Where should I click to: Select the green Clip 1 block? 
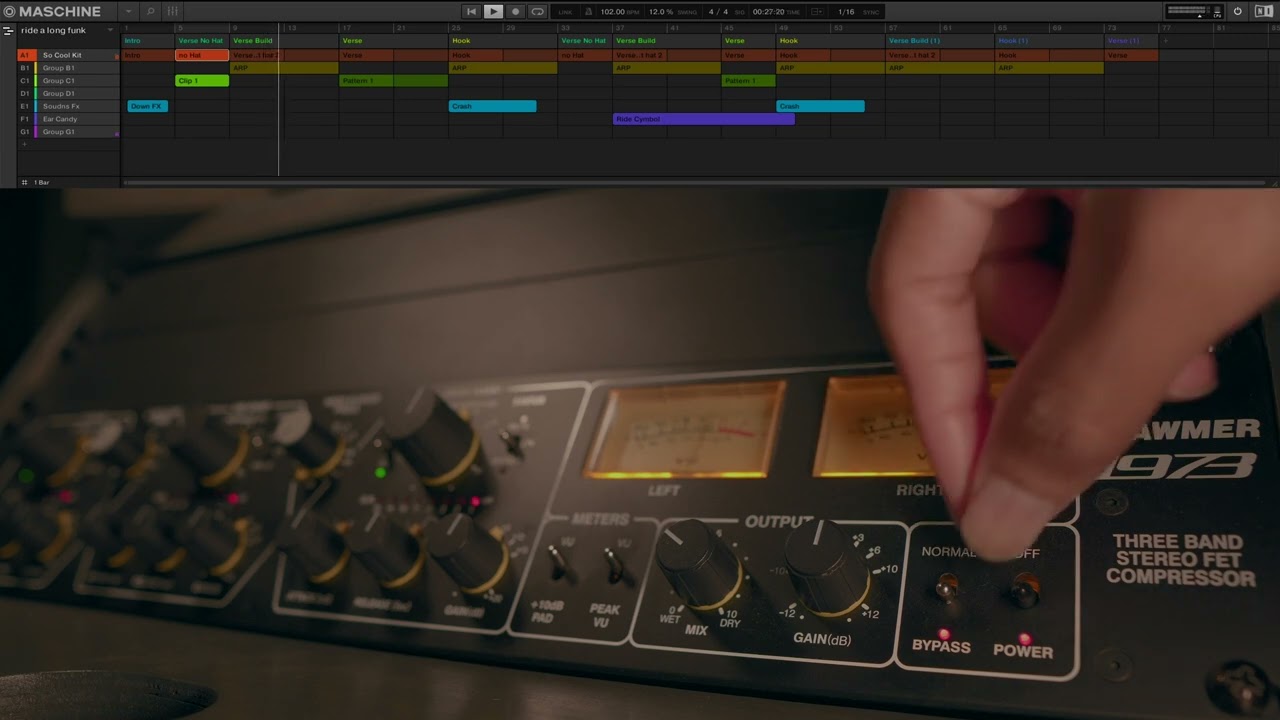pyautogui.click(x=202, y=80)
